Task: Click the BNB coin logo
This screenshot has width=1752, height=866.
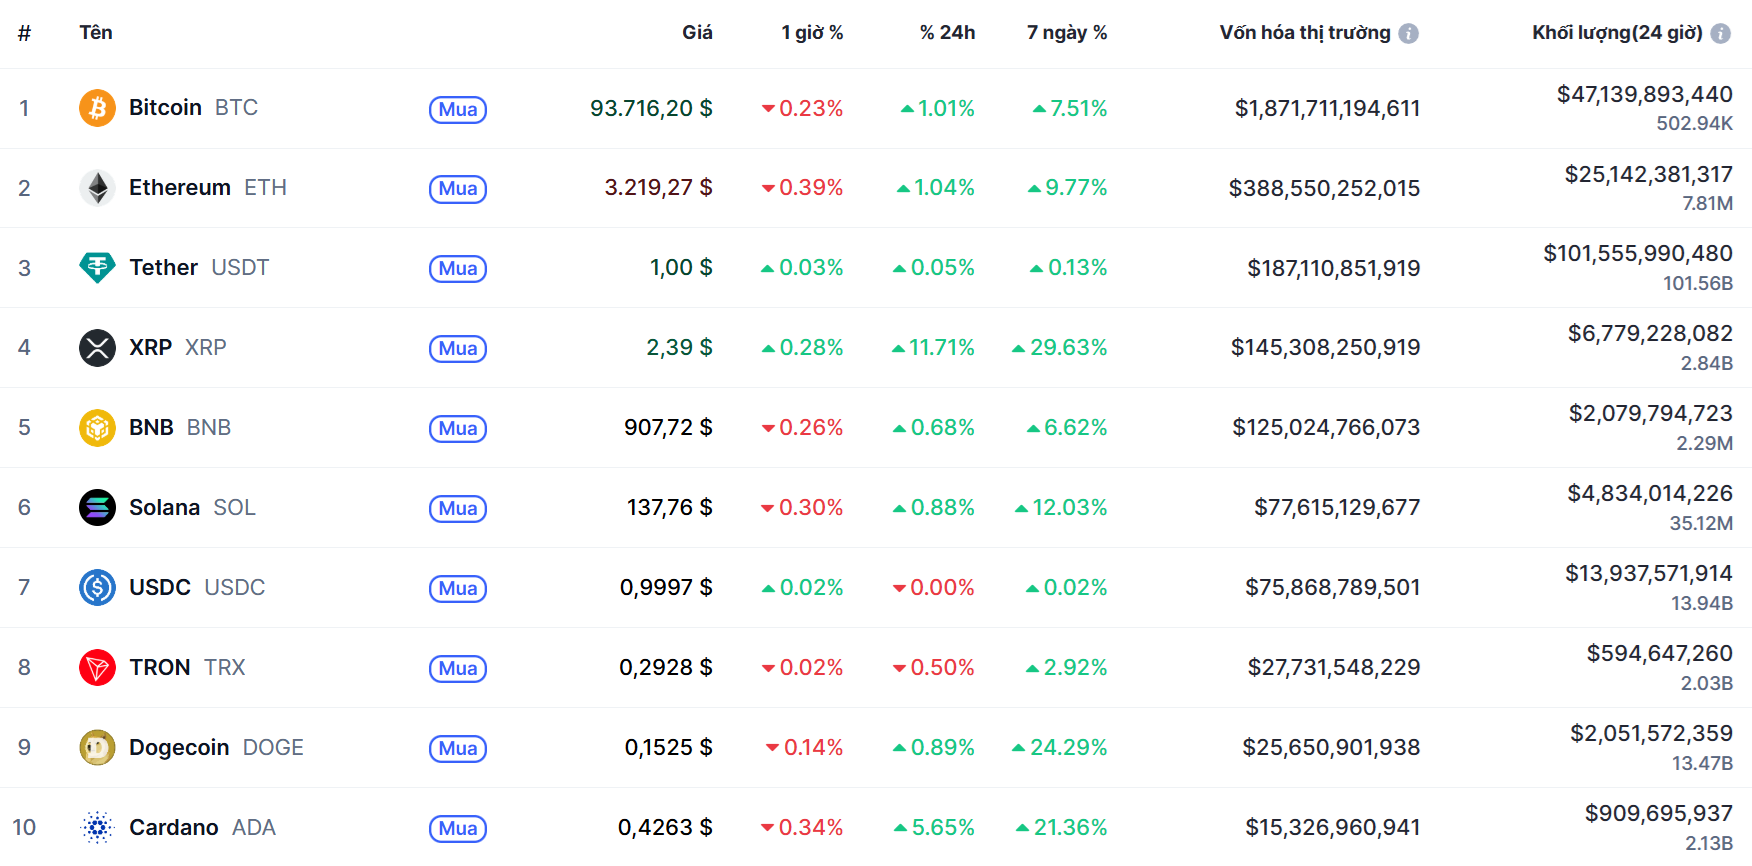Action: (97, 428)
